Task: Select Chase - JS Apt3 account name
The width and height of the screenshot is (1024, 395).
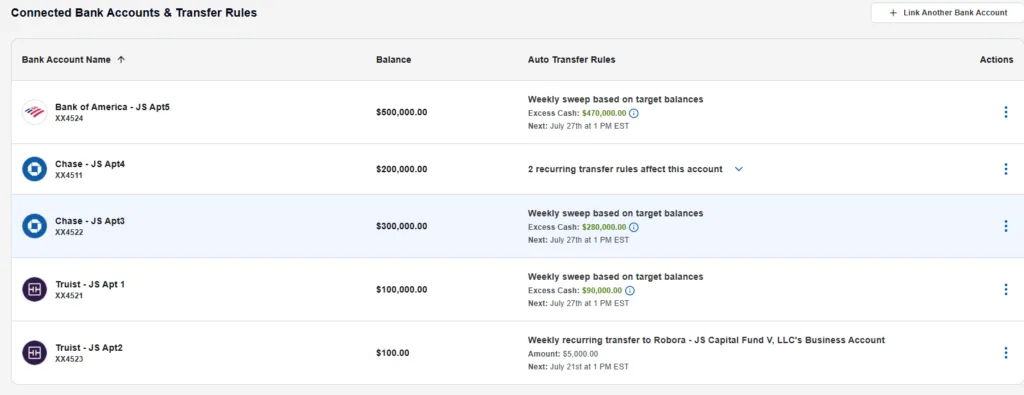Action: (90, 221)
